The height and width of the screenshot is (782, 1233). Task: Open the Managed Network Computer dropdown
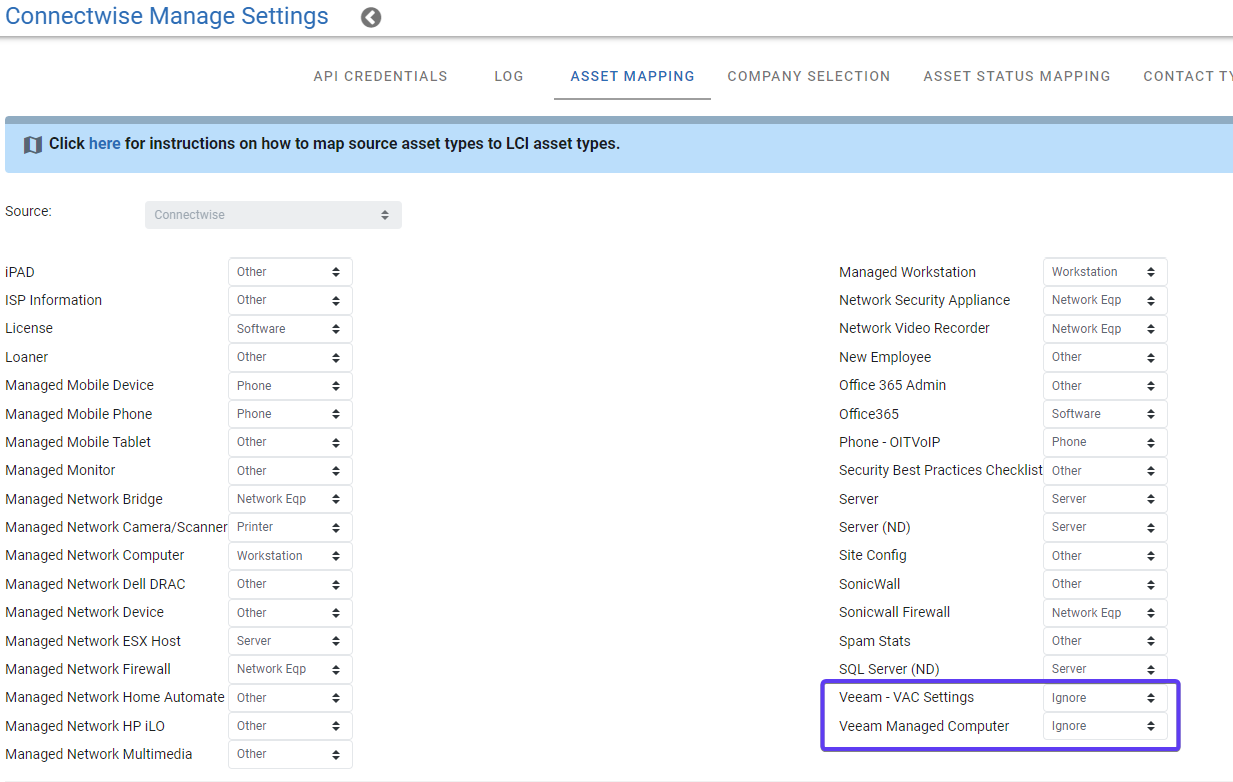(290, 556)
